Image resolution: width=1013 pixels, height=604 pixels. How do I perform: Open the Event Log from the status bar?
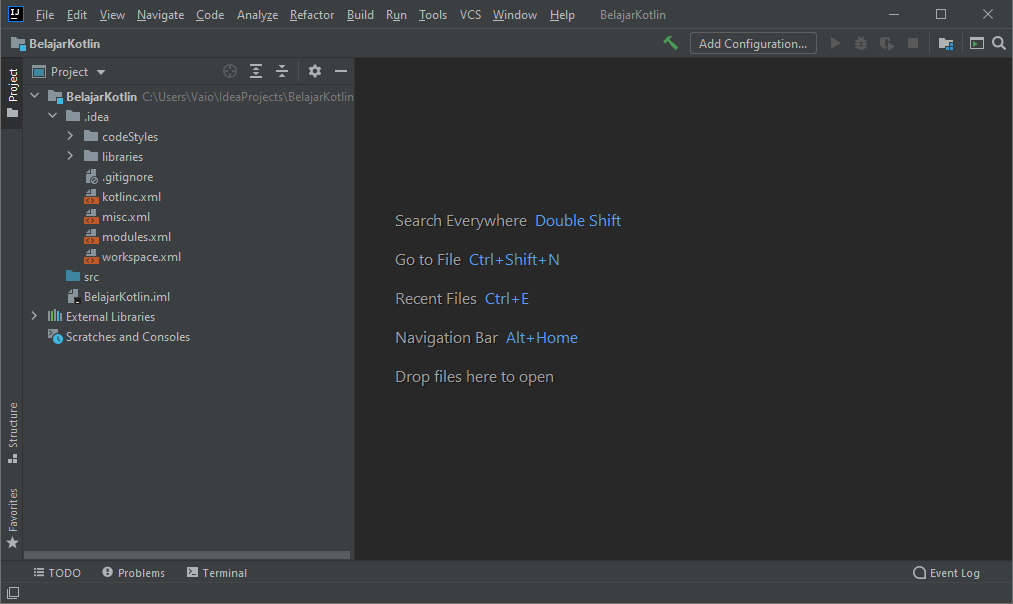click(x=946, y=572)
